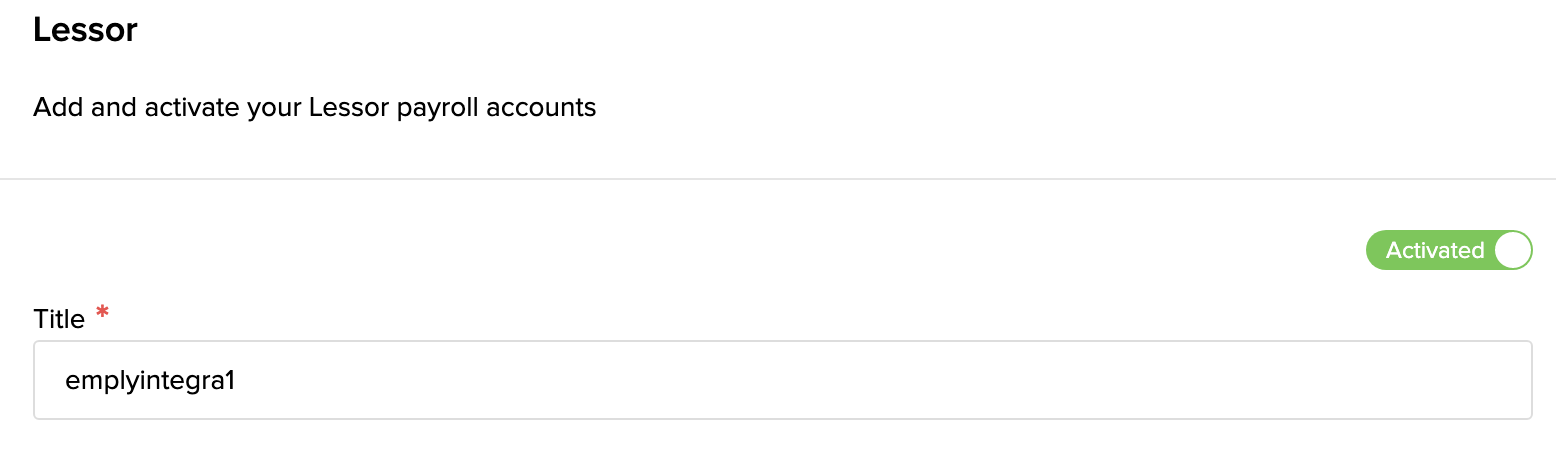Click the digit '1' in the Title value
1556x470 pixels.
229,380
